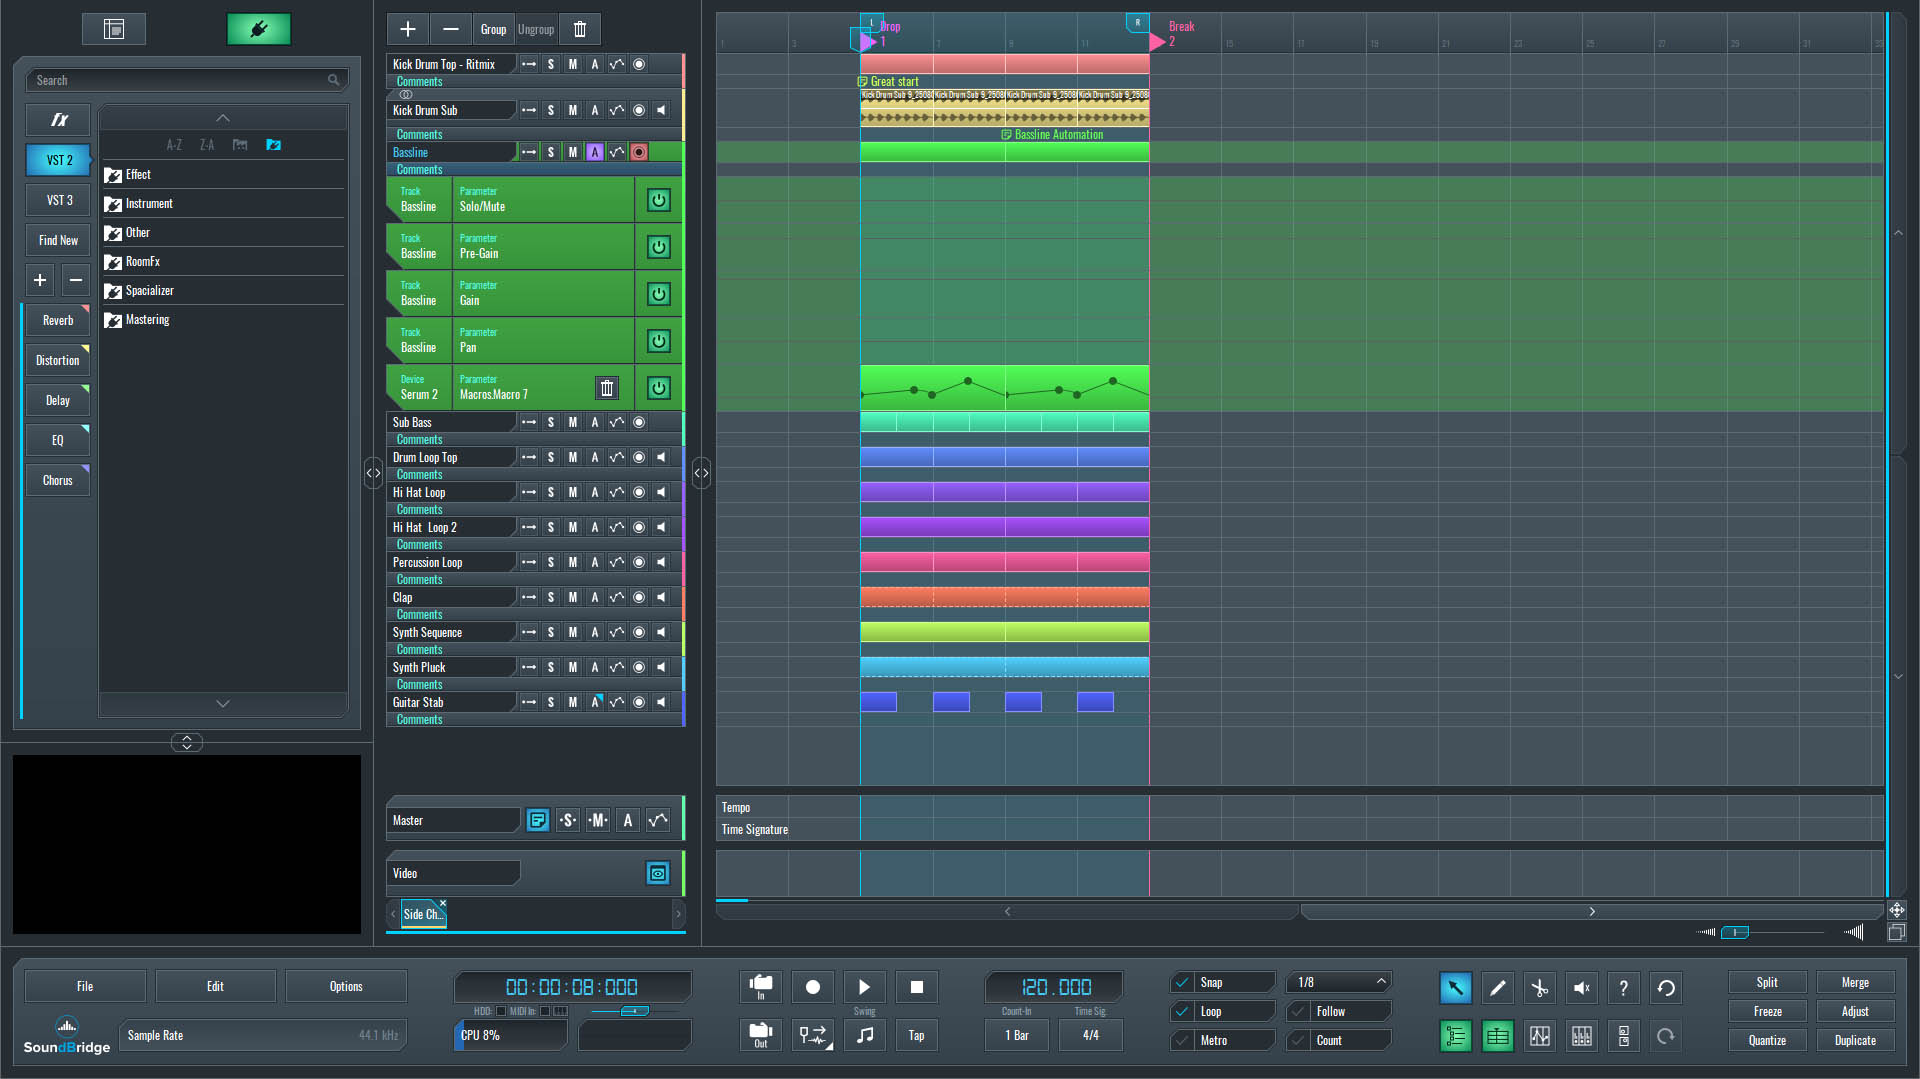Viewport: 1920px width, 1079px height.
Task: Click the undo arrow icon
Action: pyautogui.click(x=1666, y=988)
